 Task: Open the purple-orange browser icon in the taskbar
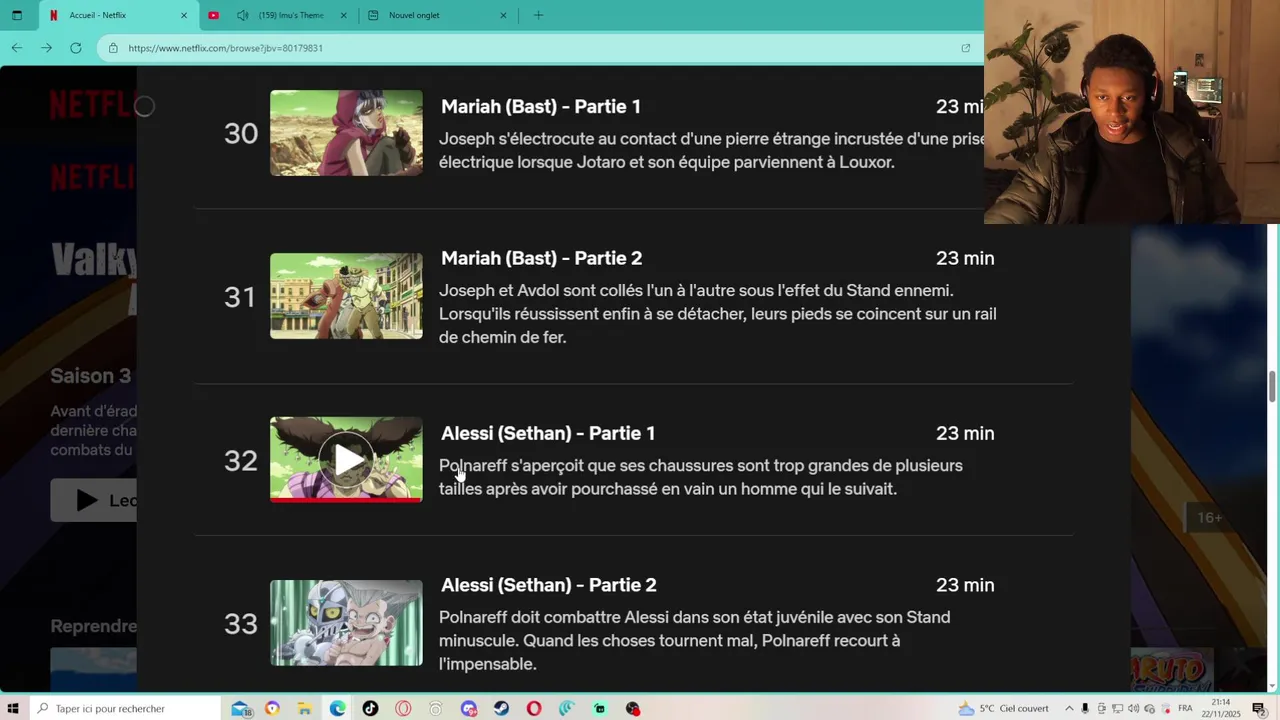coord(272,708)
